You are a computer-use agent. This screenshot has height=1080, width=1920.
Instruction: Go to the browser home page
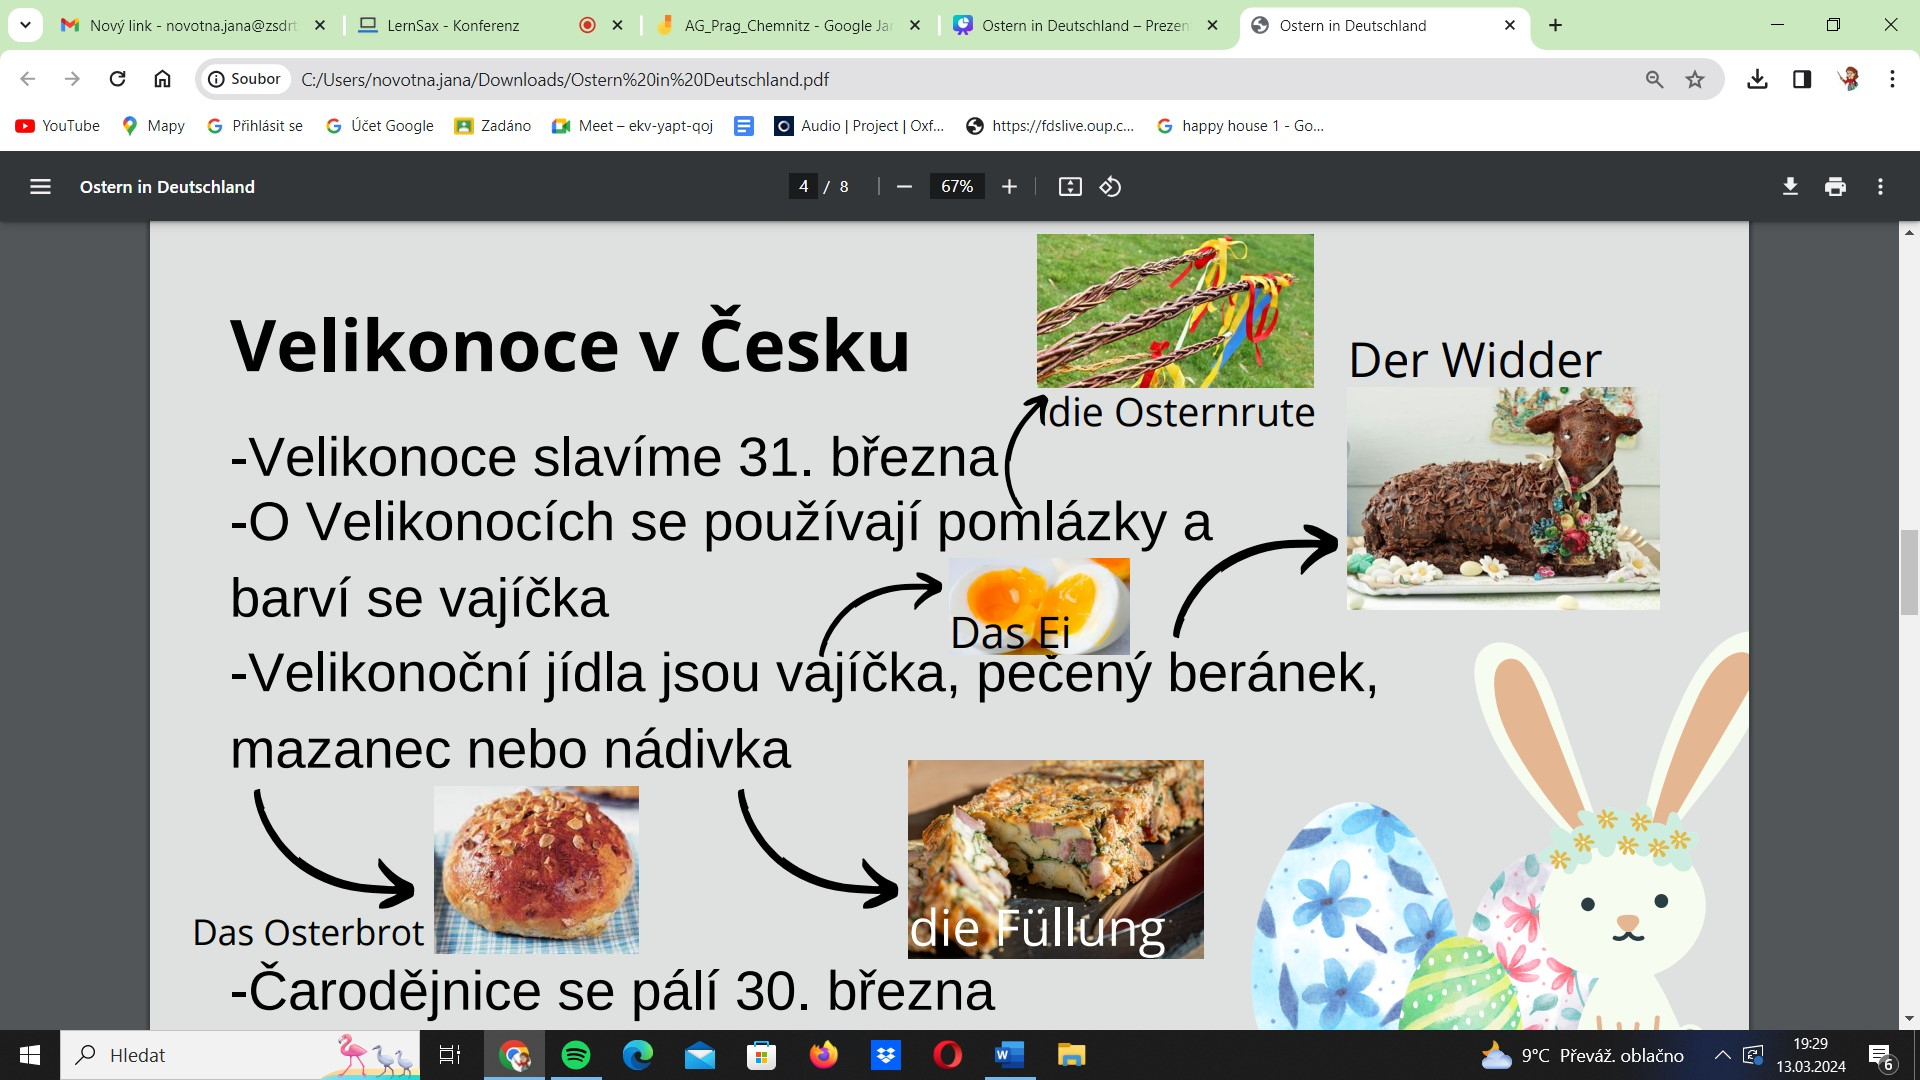point(162,79)
